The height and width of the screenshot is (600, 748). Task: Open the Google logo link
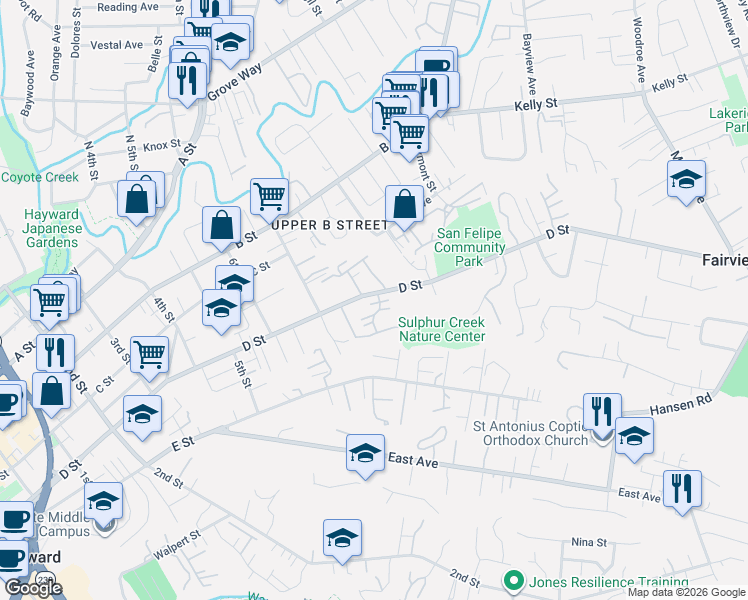[x=34, y=588]
